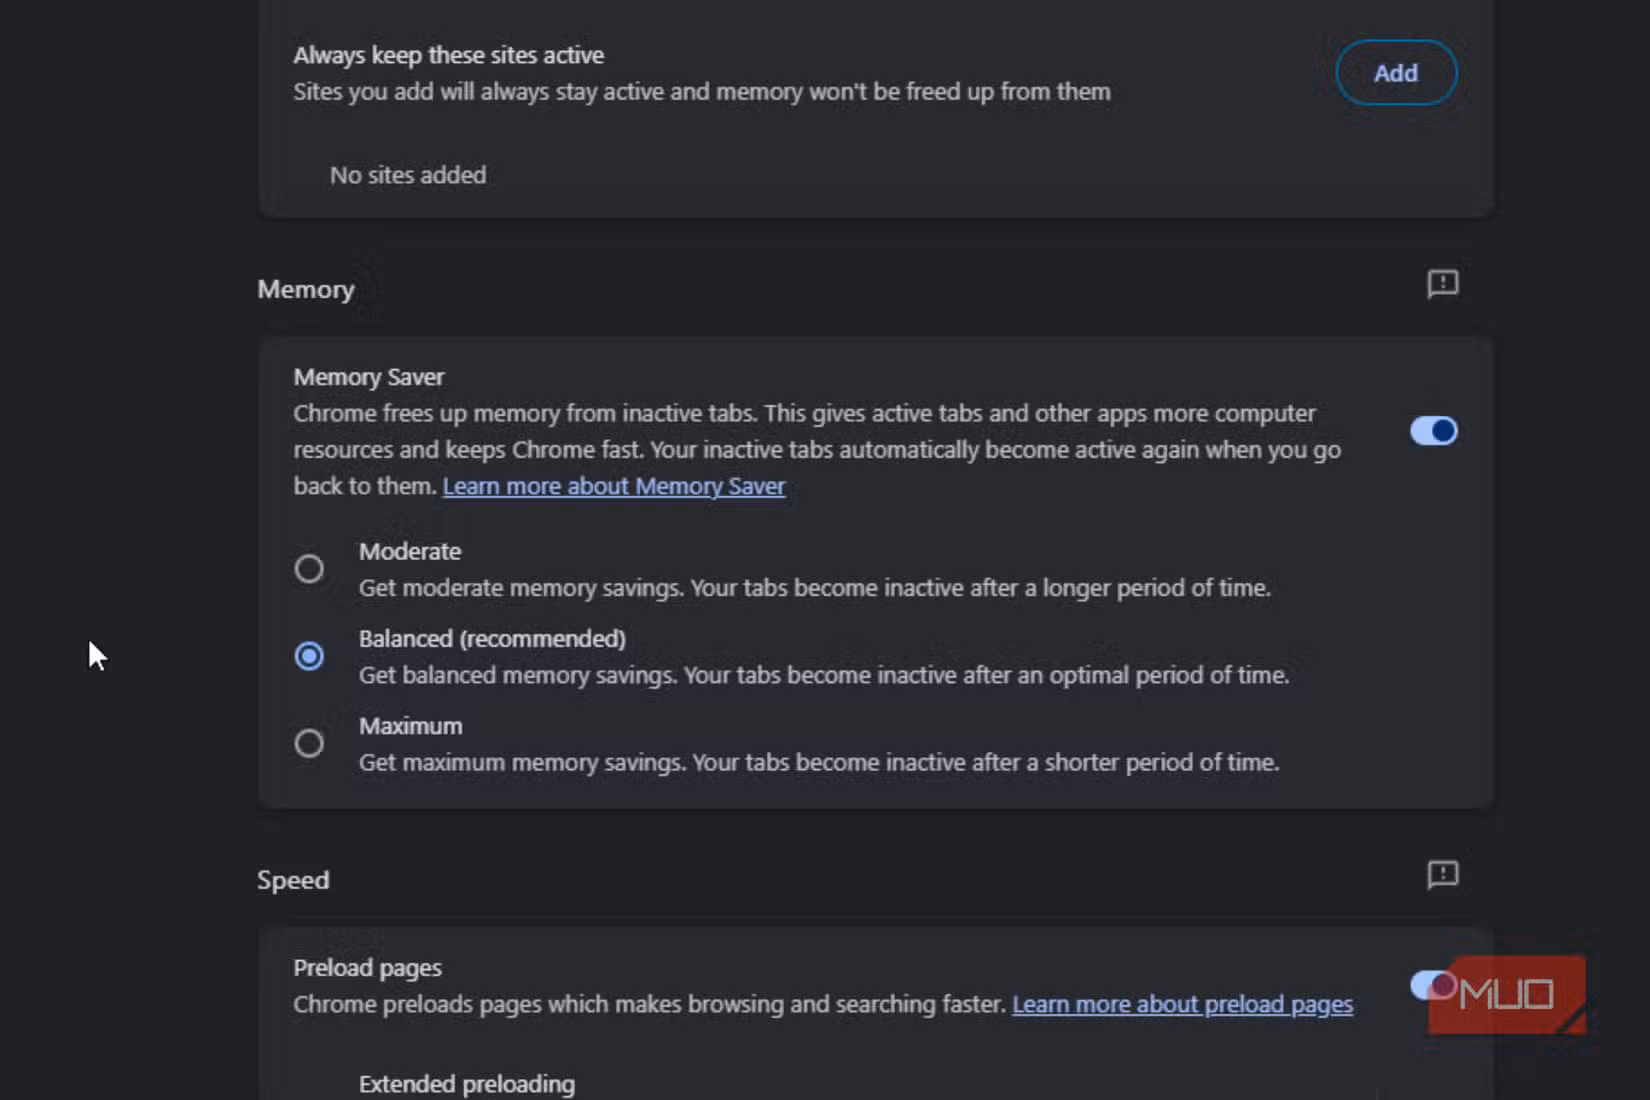Choose the Maximum memory savings option
1650x1100 pixels.
pyautogui.click(x=309, y=743)
